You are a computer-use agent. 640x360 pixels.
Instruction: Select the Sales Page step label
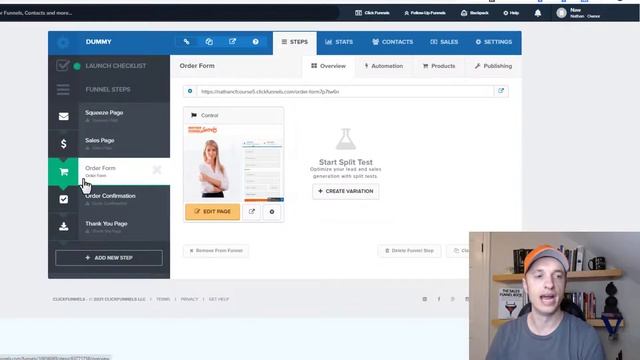[x=100, y=140]
